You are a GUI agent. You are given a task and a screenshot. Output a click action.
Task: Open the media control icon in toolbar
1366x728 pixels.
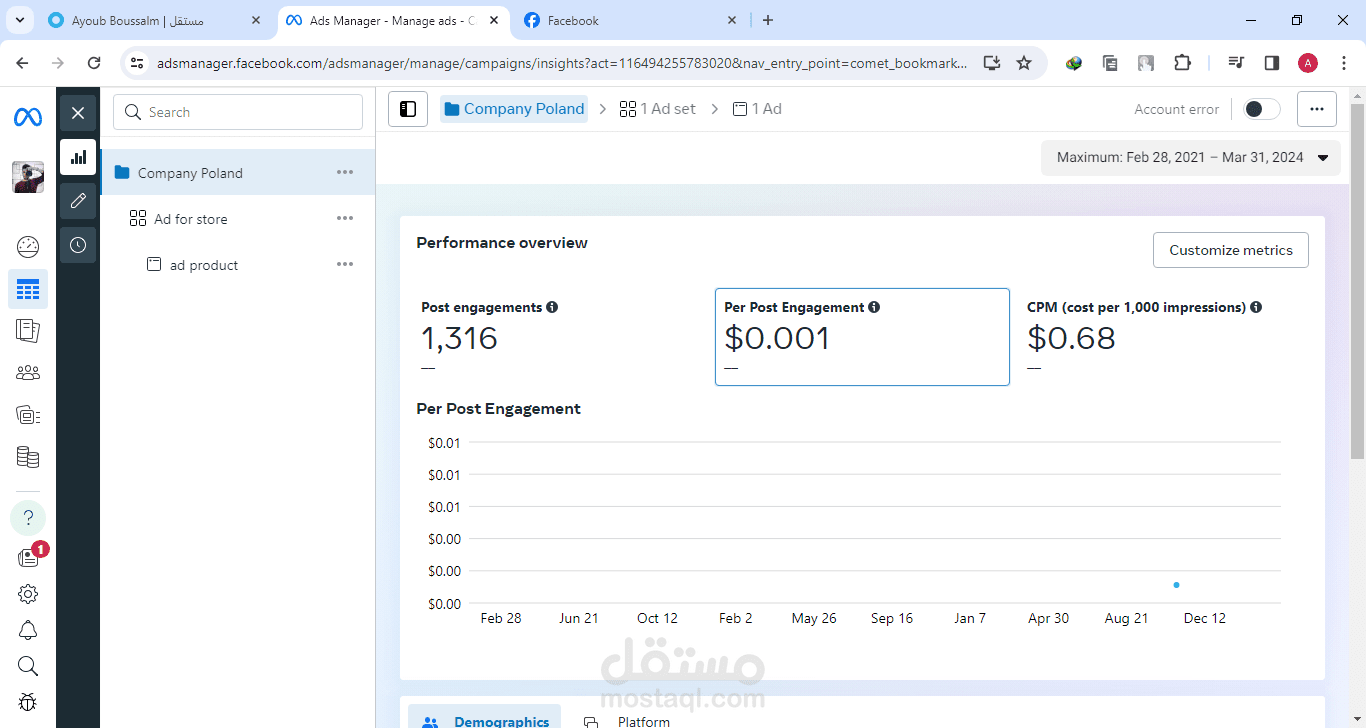(1237, 63)
